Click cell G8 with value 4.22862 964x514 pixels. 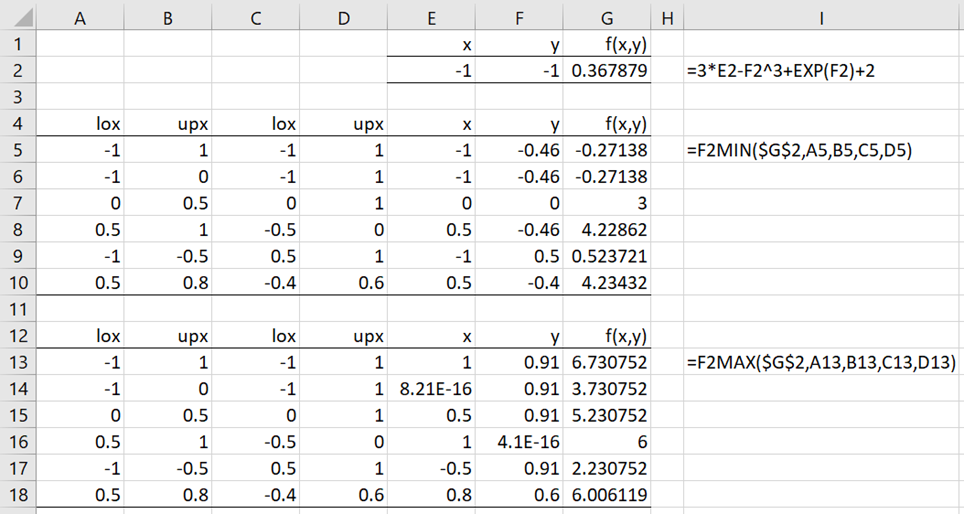(607, 229)
